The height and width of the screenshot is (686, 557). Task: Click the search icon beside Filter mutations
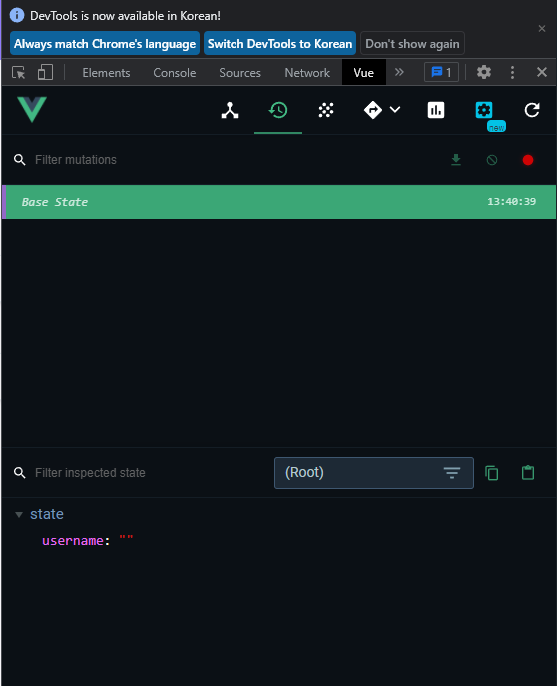(x=19, y=160)
